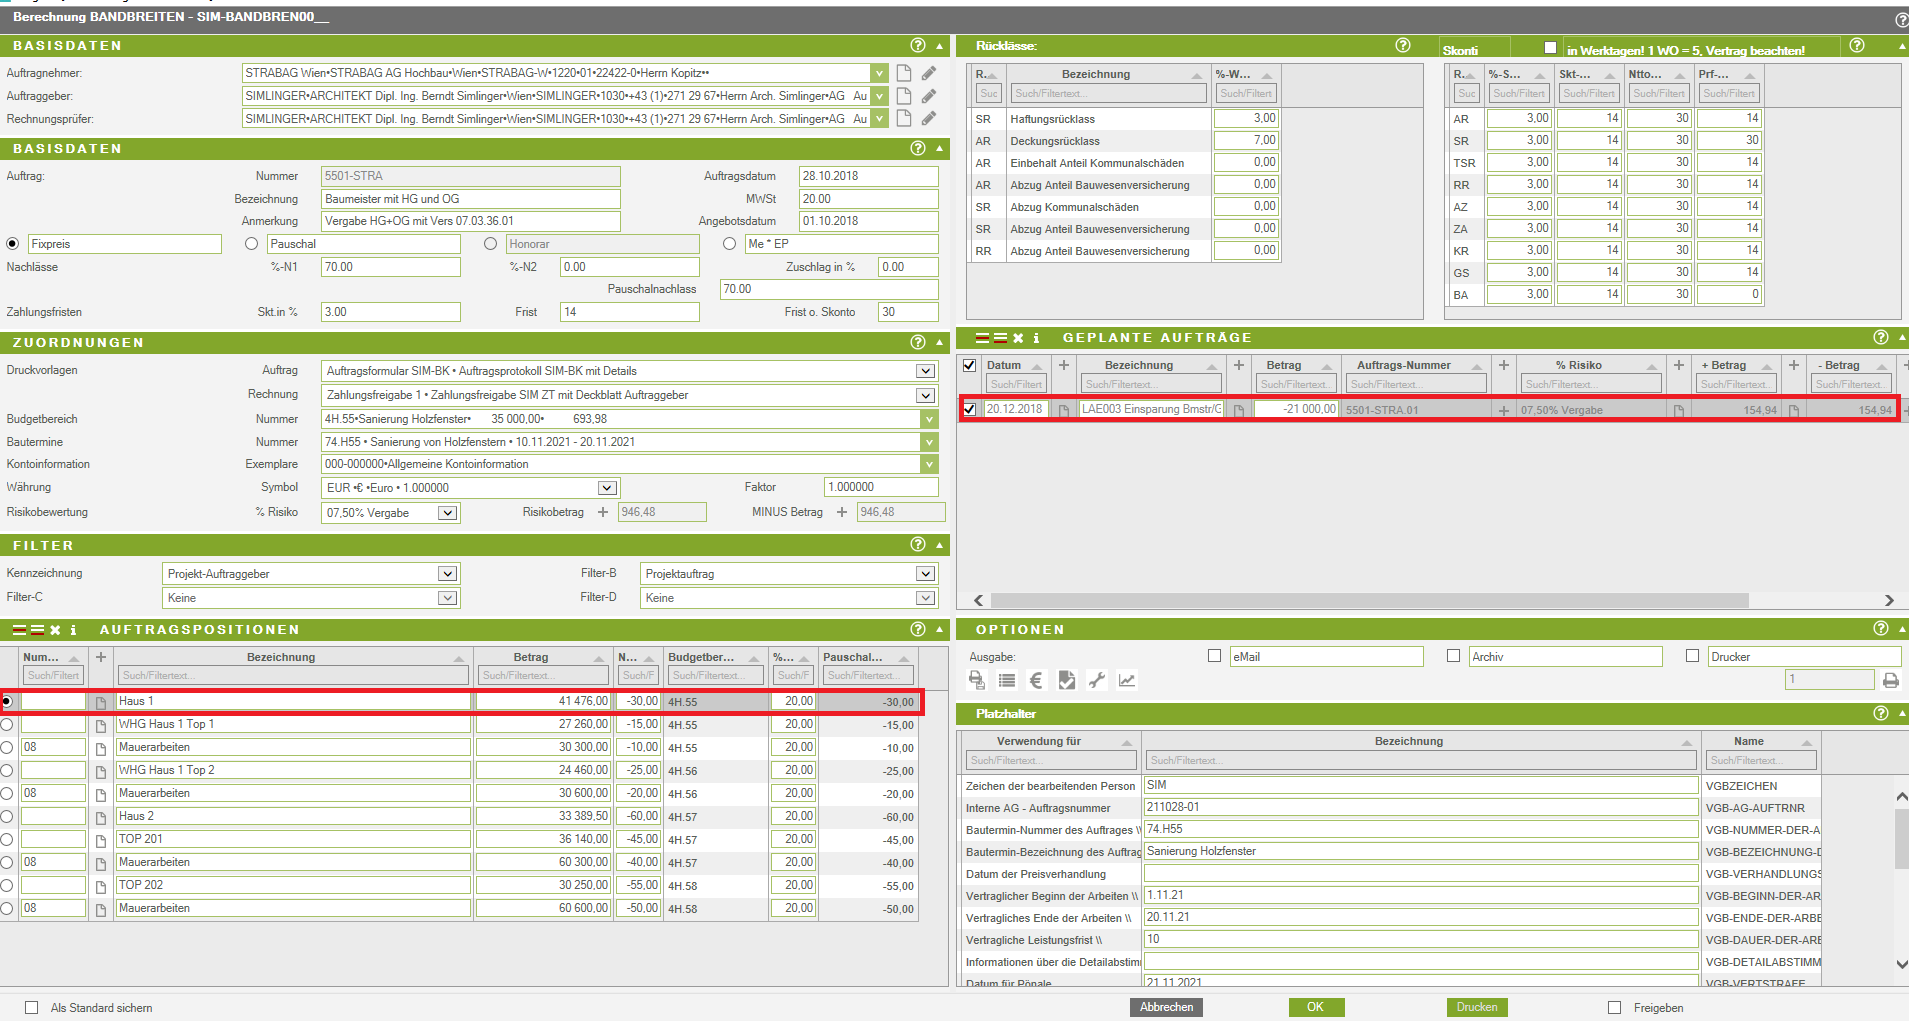Click the X delete icon in Geplante Aufträge header

[1018, 338]
